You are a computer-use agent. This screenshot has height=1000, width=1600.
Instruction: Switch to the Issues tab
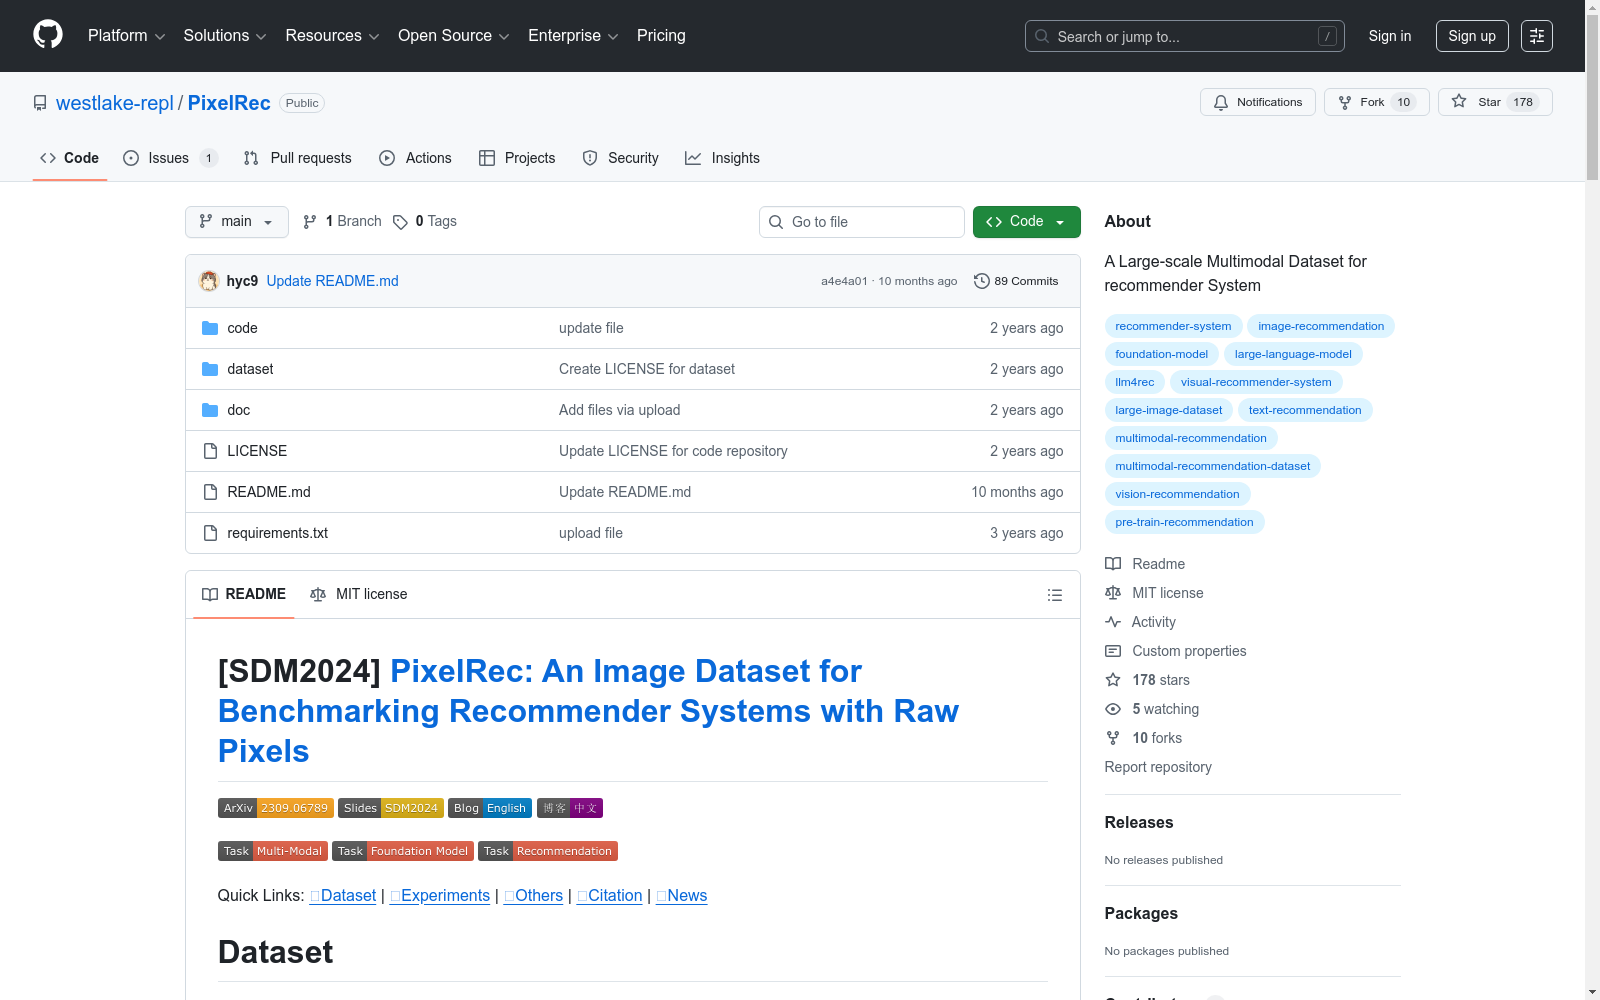[170, 158]
